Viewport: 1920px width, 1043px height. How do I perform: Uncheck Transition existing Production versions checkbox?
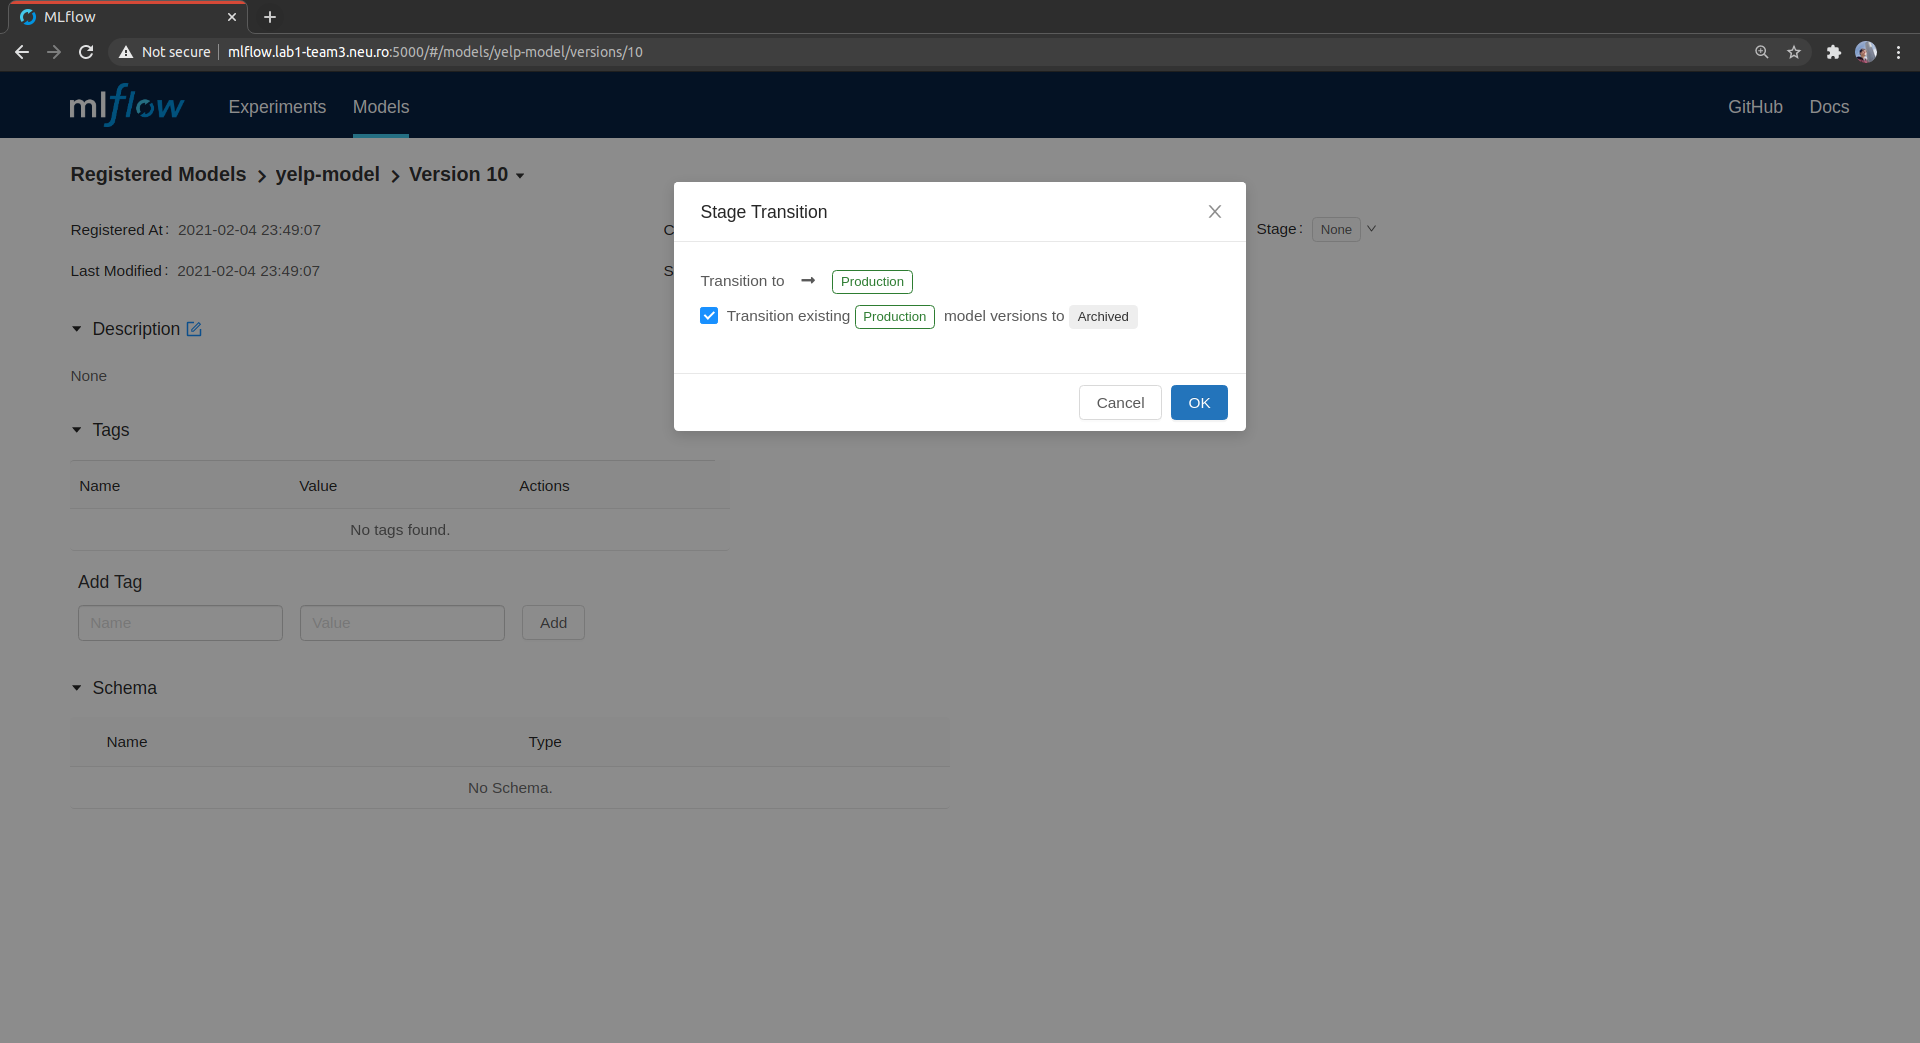click(x=709, y=316)
